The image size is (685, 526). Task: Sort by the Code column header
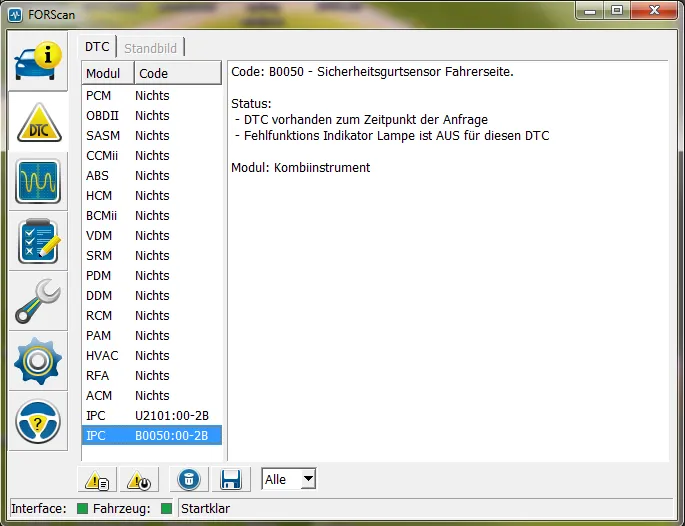(177, 73)
